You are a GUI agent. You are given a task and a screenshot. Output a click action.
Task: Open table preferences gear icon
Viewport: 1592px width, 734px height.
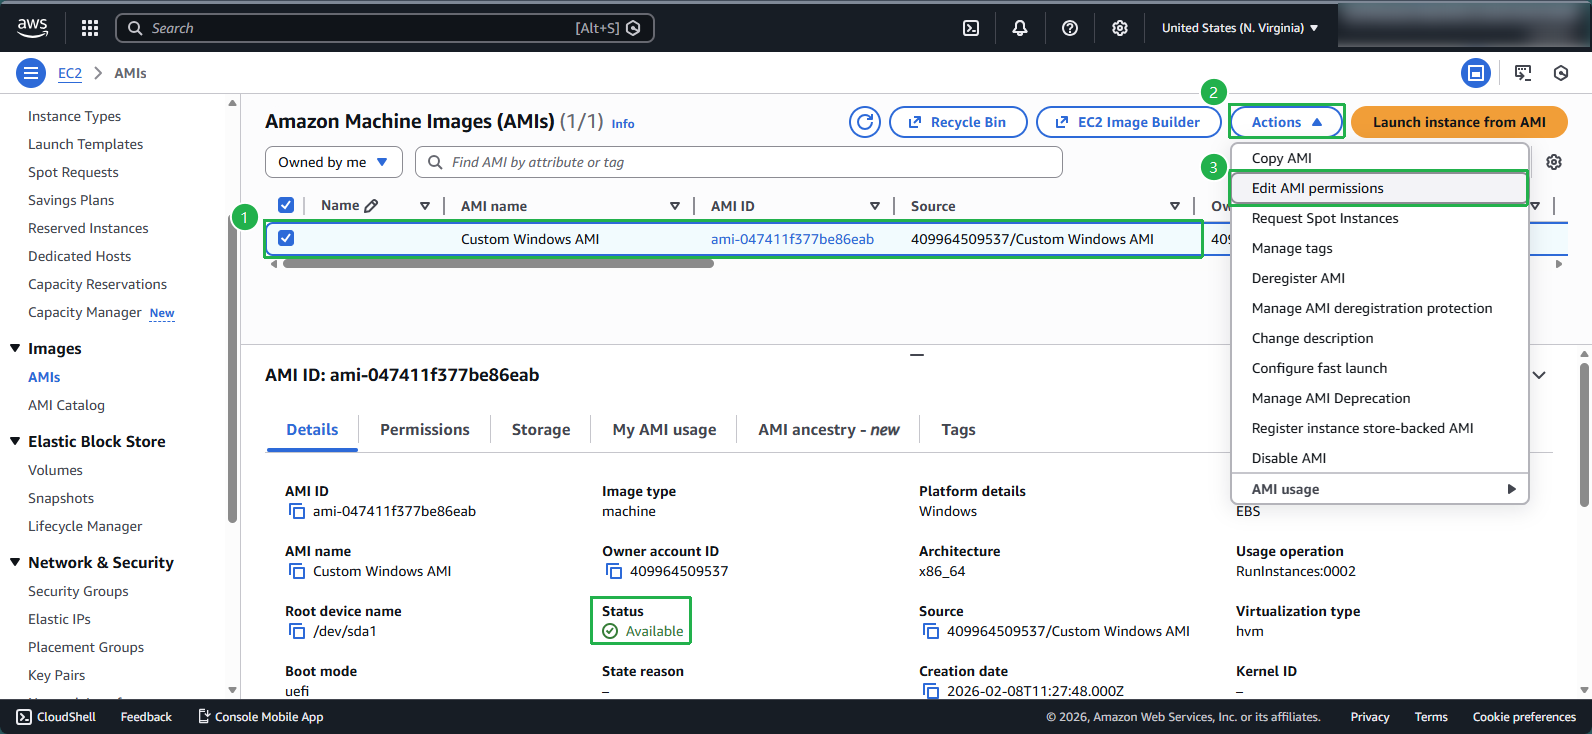coord(1554,162)
